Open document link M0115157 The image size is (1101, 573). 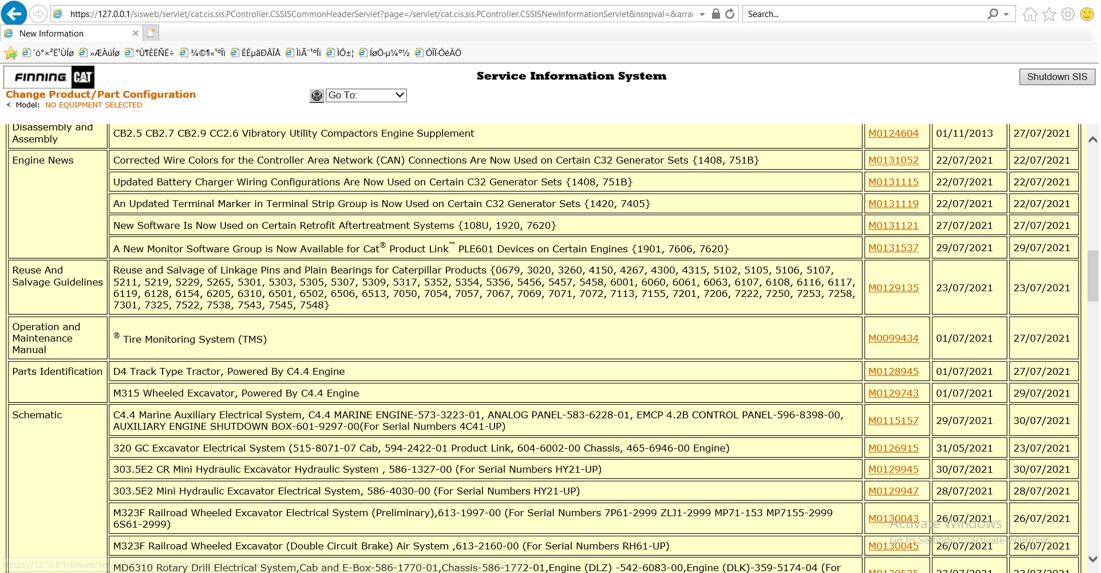coord(893,421)
